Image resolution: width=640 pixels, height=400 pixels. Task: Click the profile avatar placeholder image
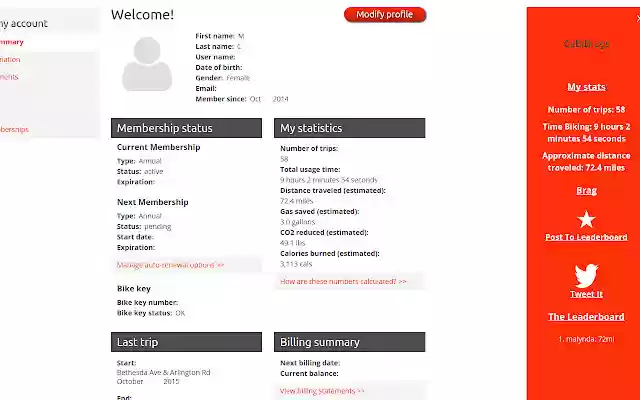pyautogui.click(x=147, y=64)
